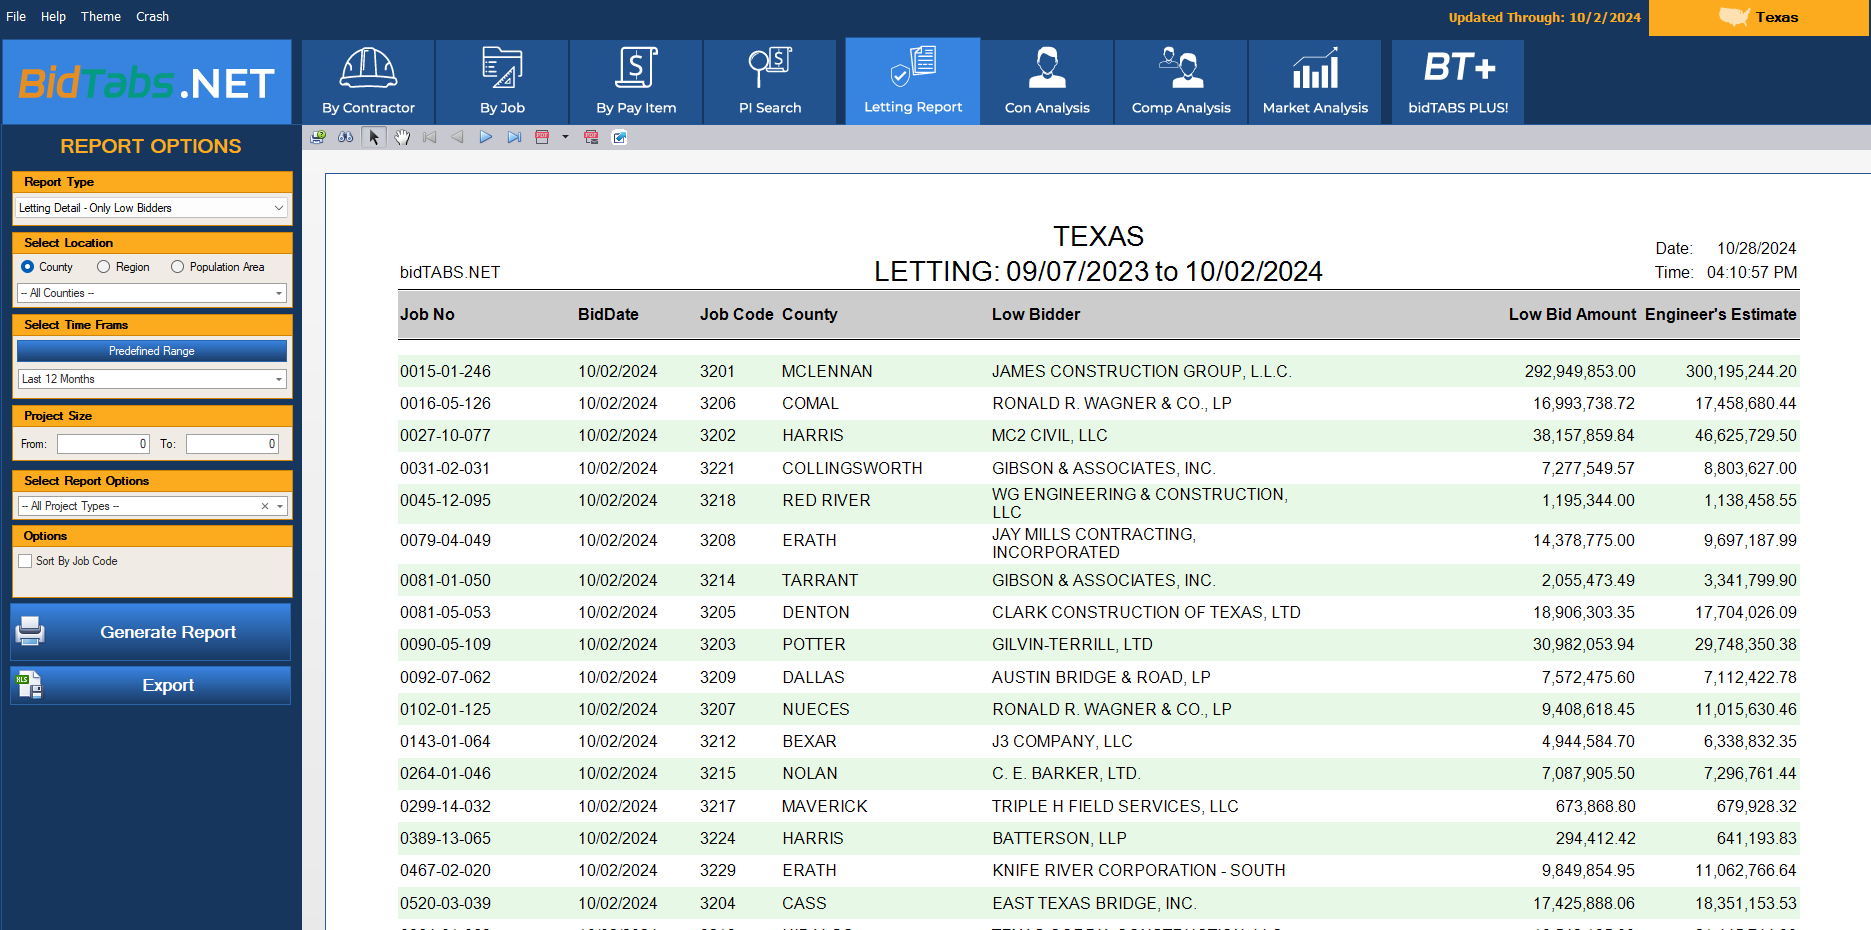Image resolution: width=1871 pixels, height=930 pixels.
Task: Click the Texas state selector button
Action: tap(1759, 17)
